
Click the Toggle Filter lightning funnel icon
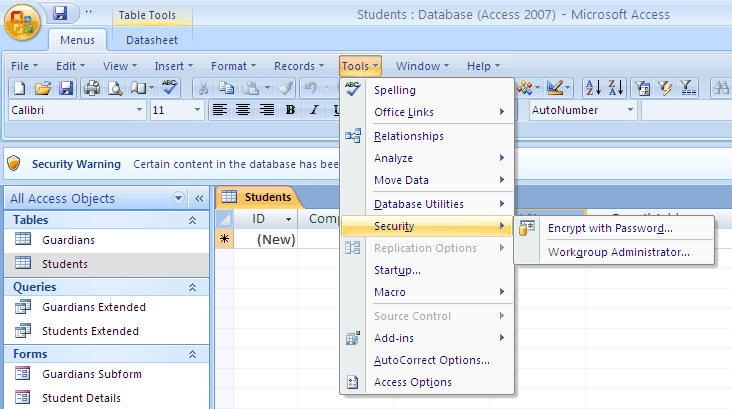pos(665,88)
